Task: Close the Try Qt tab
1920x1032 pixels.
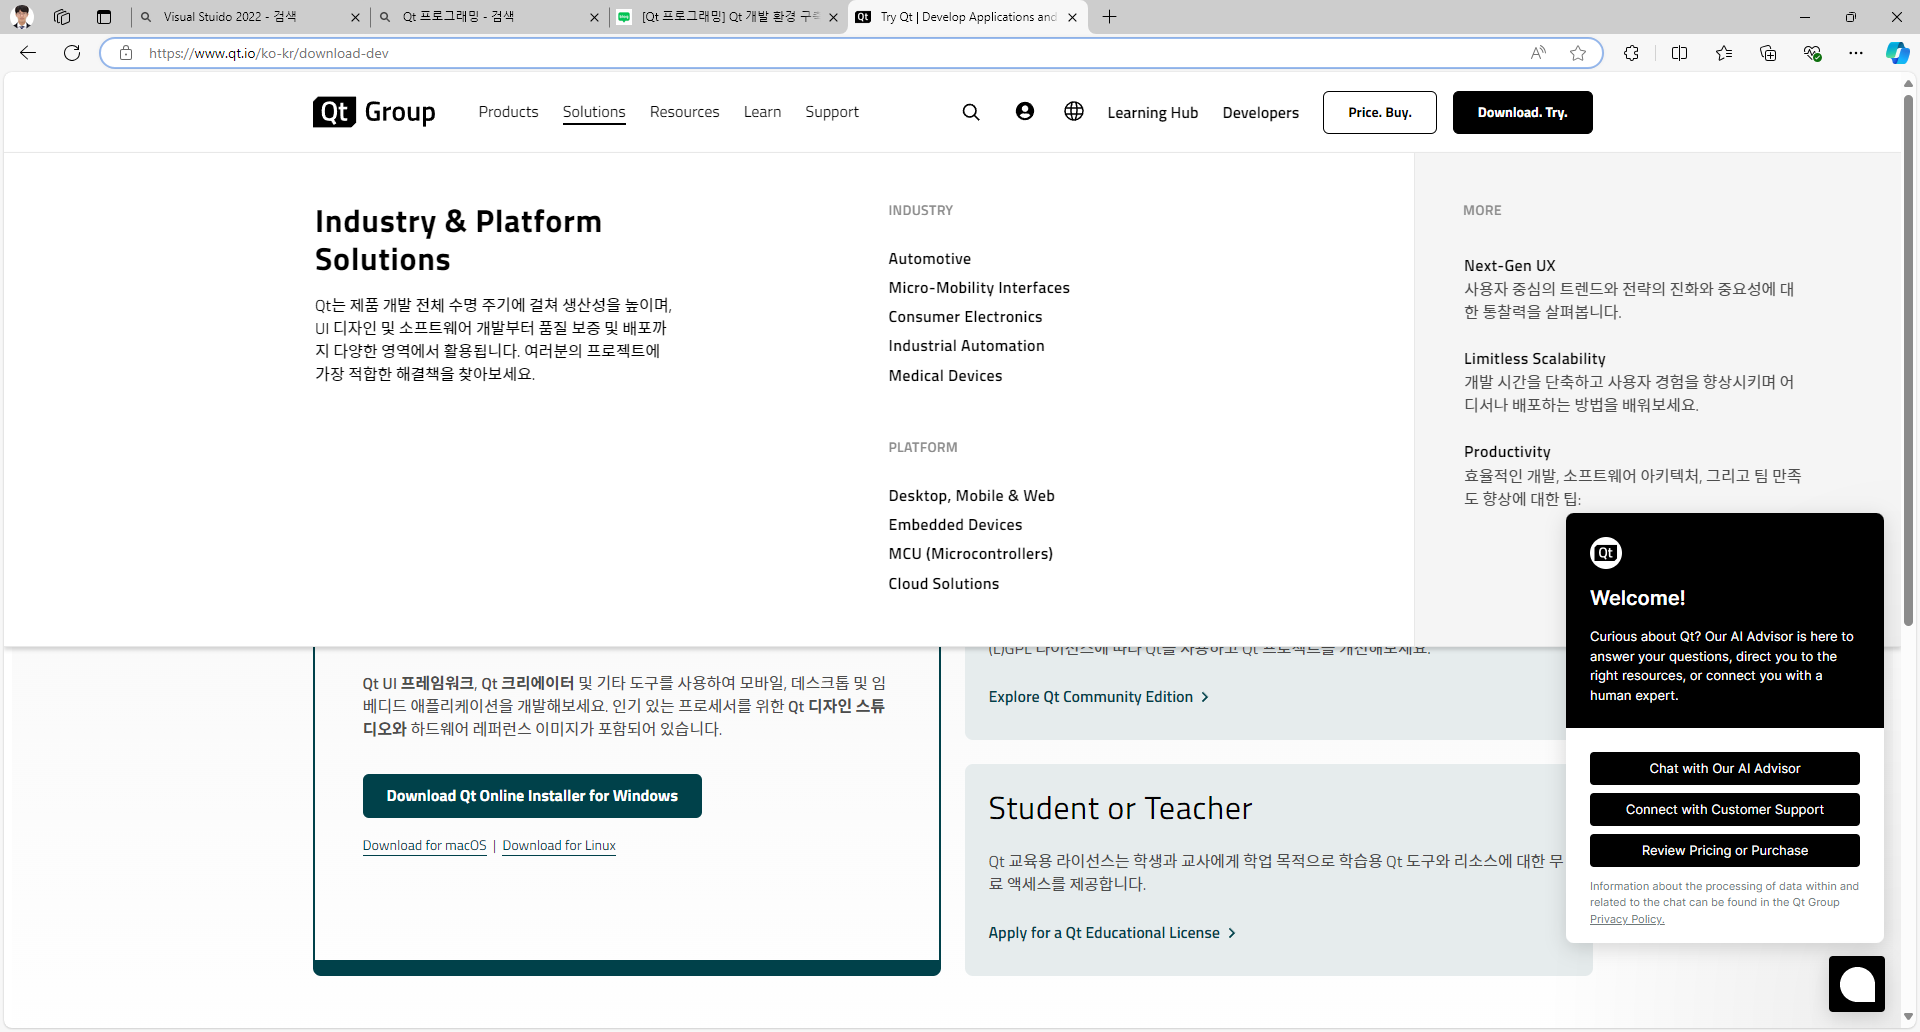Action: 1072,17
